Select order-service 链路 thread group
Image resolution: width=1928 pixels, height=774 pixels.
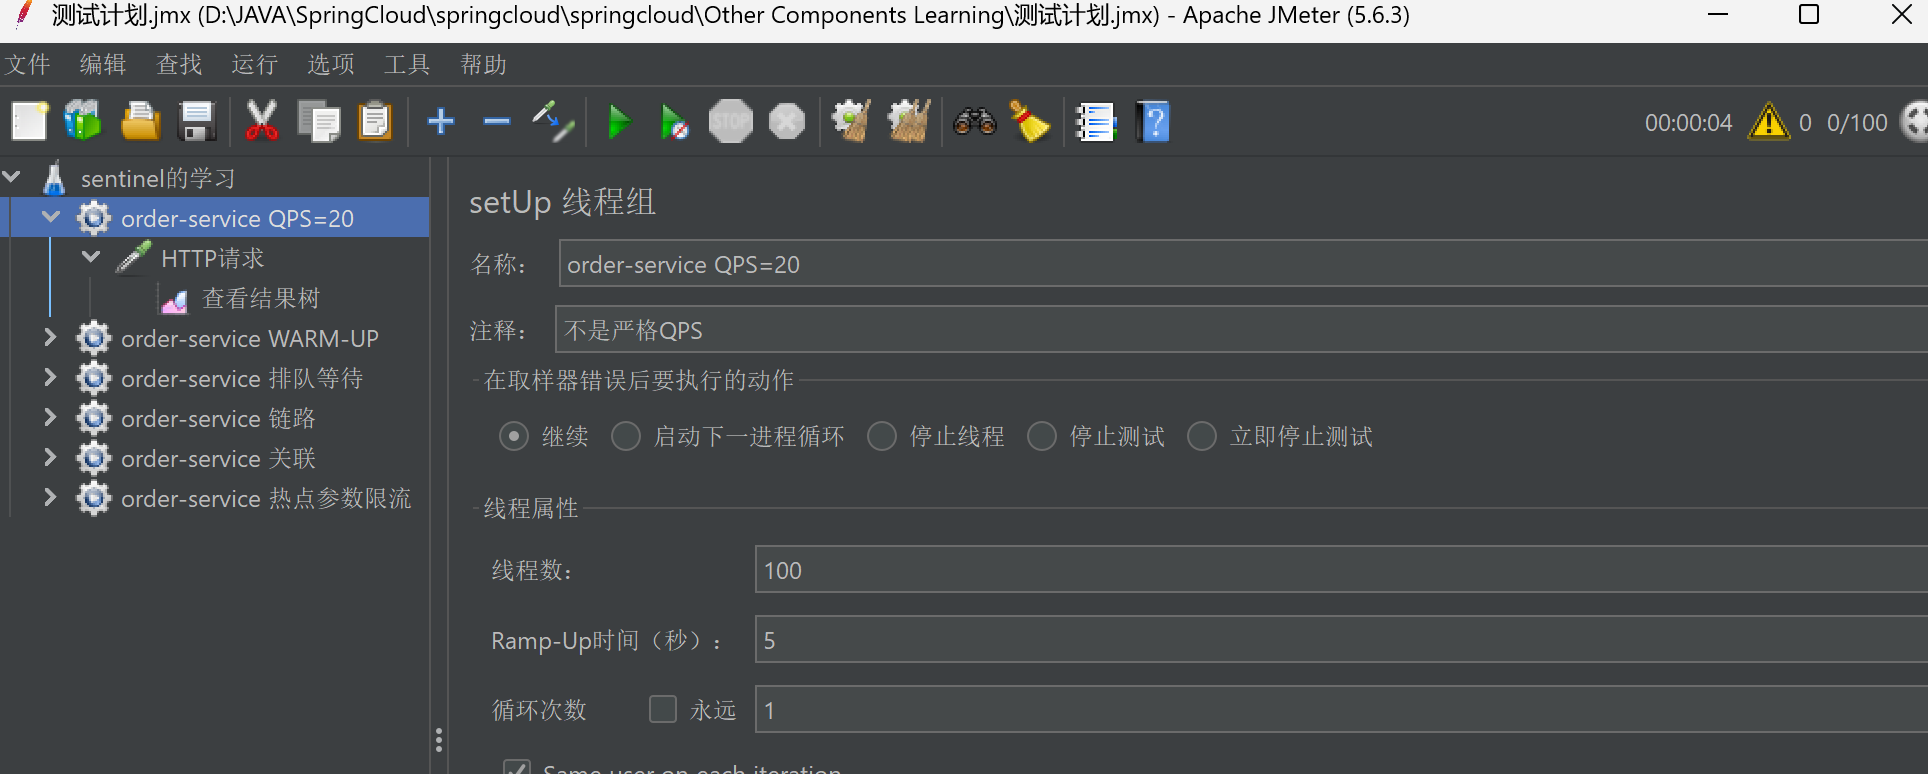(218, 418)
